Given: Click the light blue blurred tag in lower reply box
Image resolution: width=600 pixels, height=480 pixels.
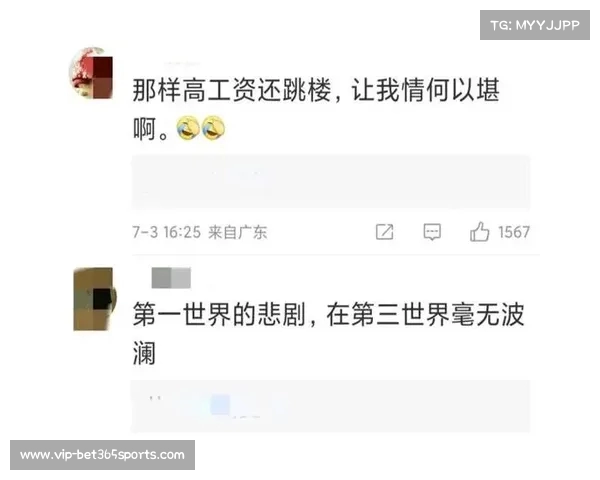Looking at the screenshot, I should coord(220,405).
